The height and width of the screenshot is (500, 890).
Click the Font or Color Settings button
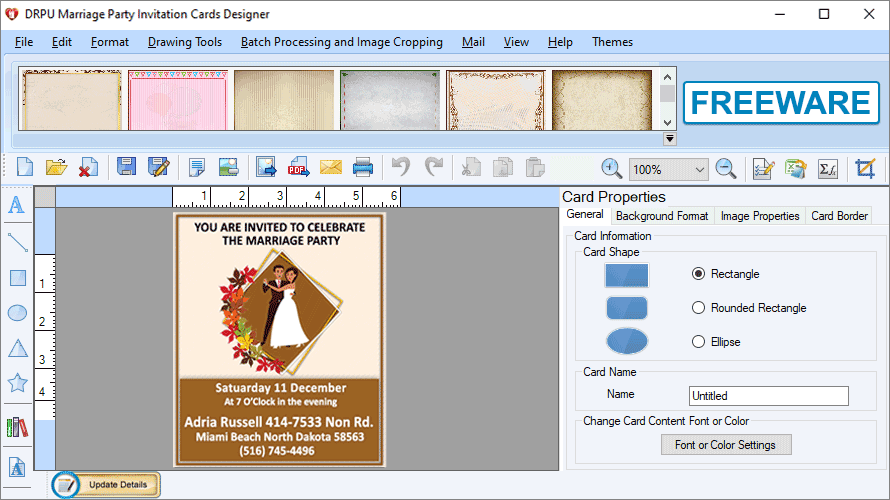pos(725,445)
